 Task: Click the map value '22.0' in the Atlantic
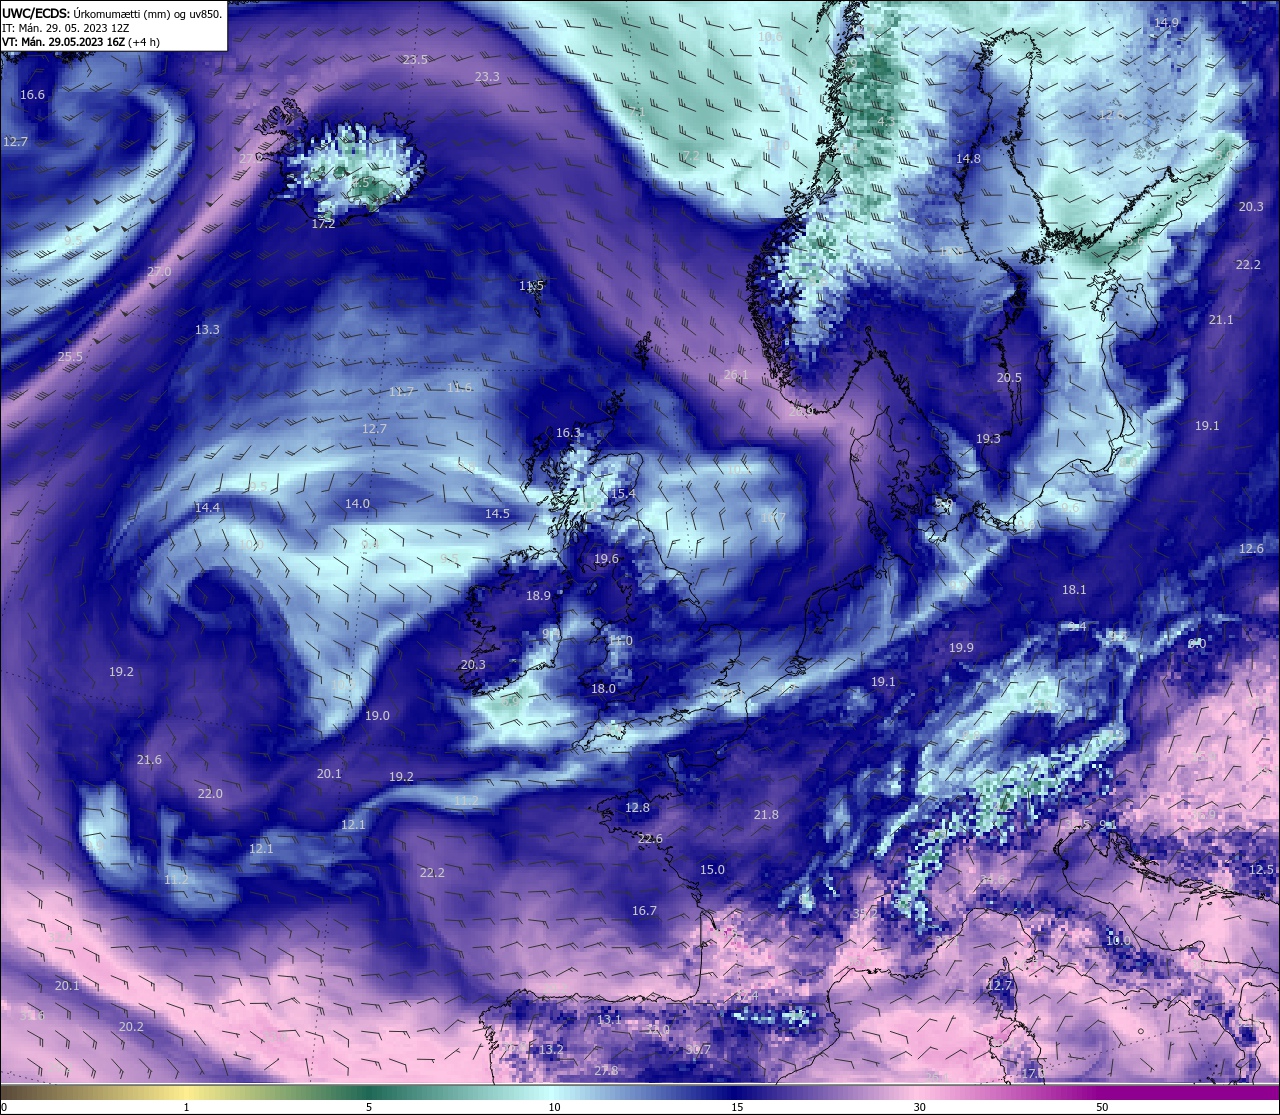coord(210,794)
